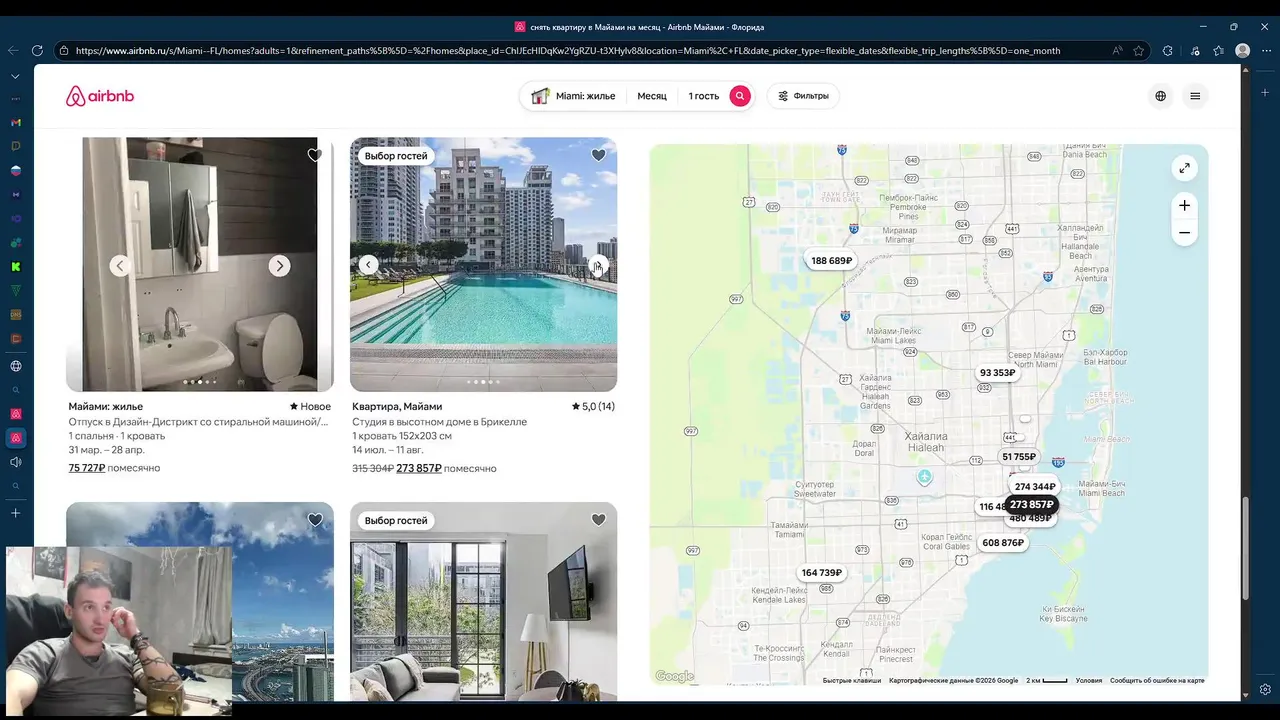This screenshot has width=1280, height=720.
Task: Click highlighted map marker 273 857₽
Action: tap(1031, 505)
